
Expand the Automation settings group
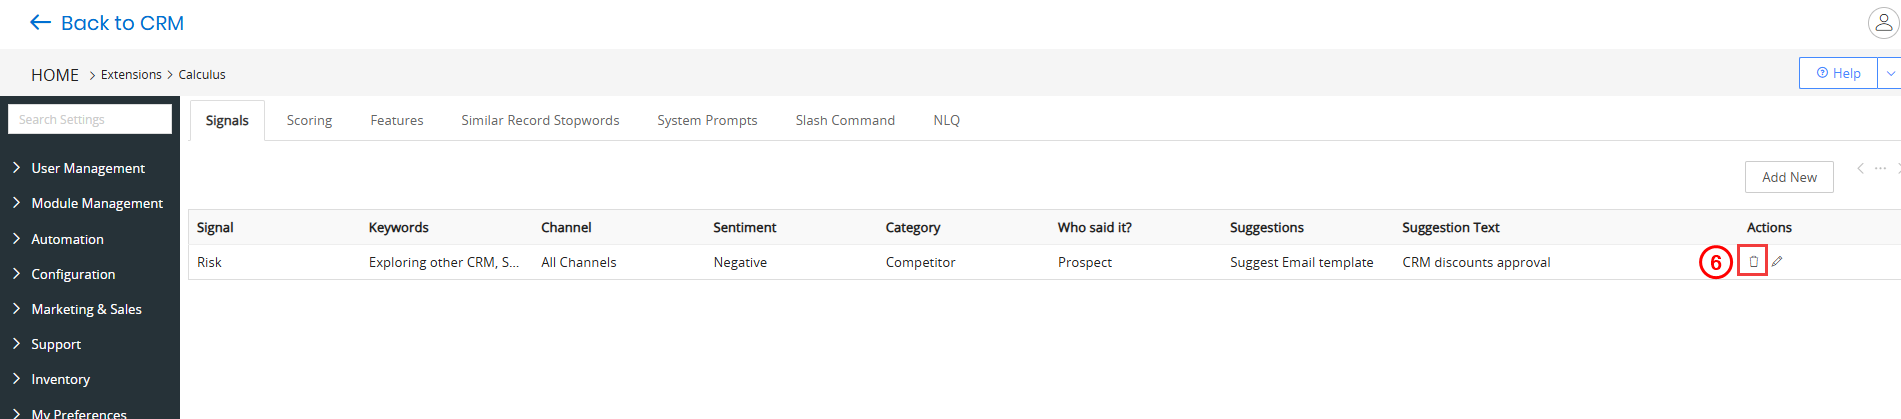click(67, 239)
